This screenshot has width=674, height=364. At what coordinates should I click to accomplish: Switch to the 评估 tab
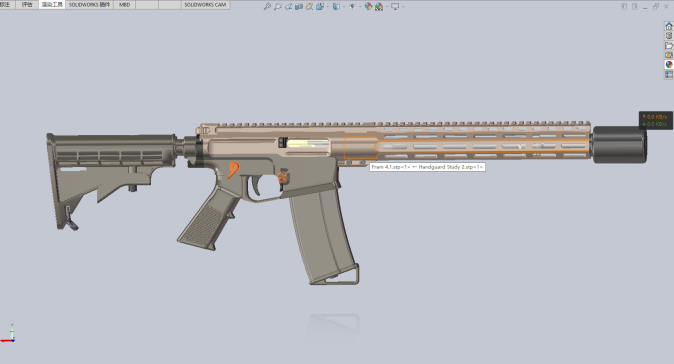[27, 5]
